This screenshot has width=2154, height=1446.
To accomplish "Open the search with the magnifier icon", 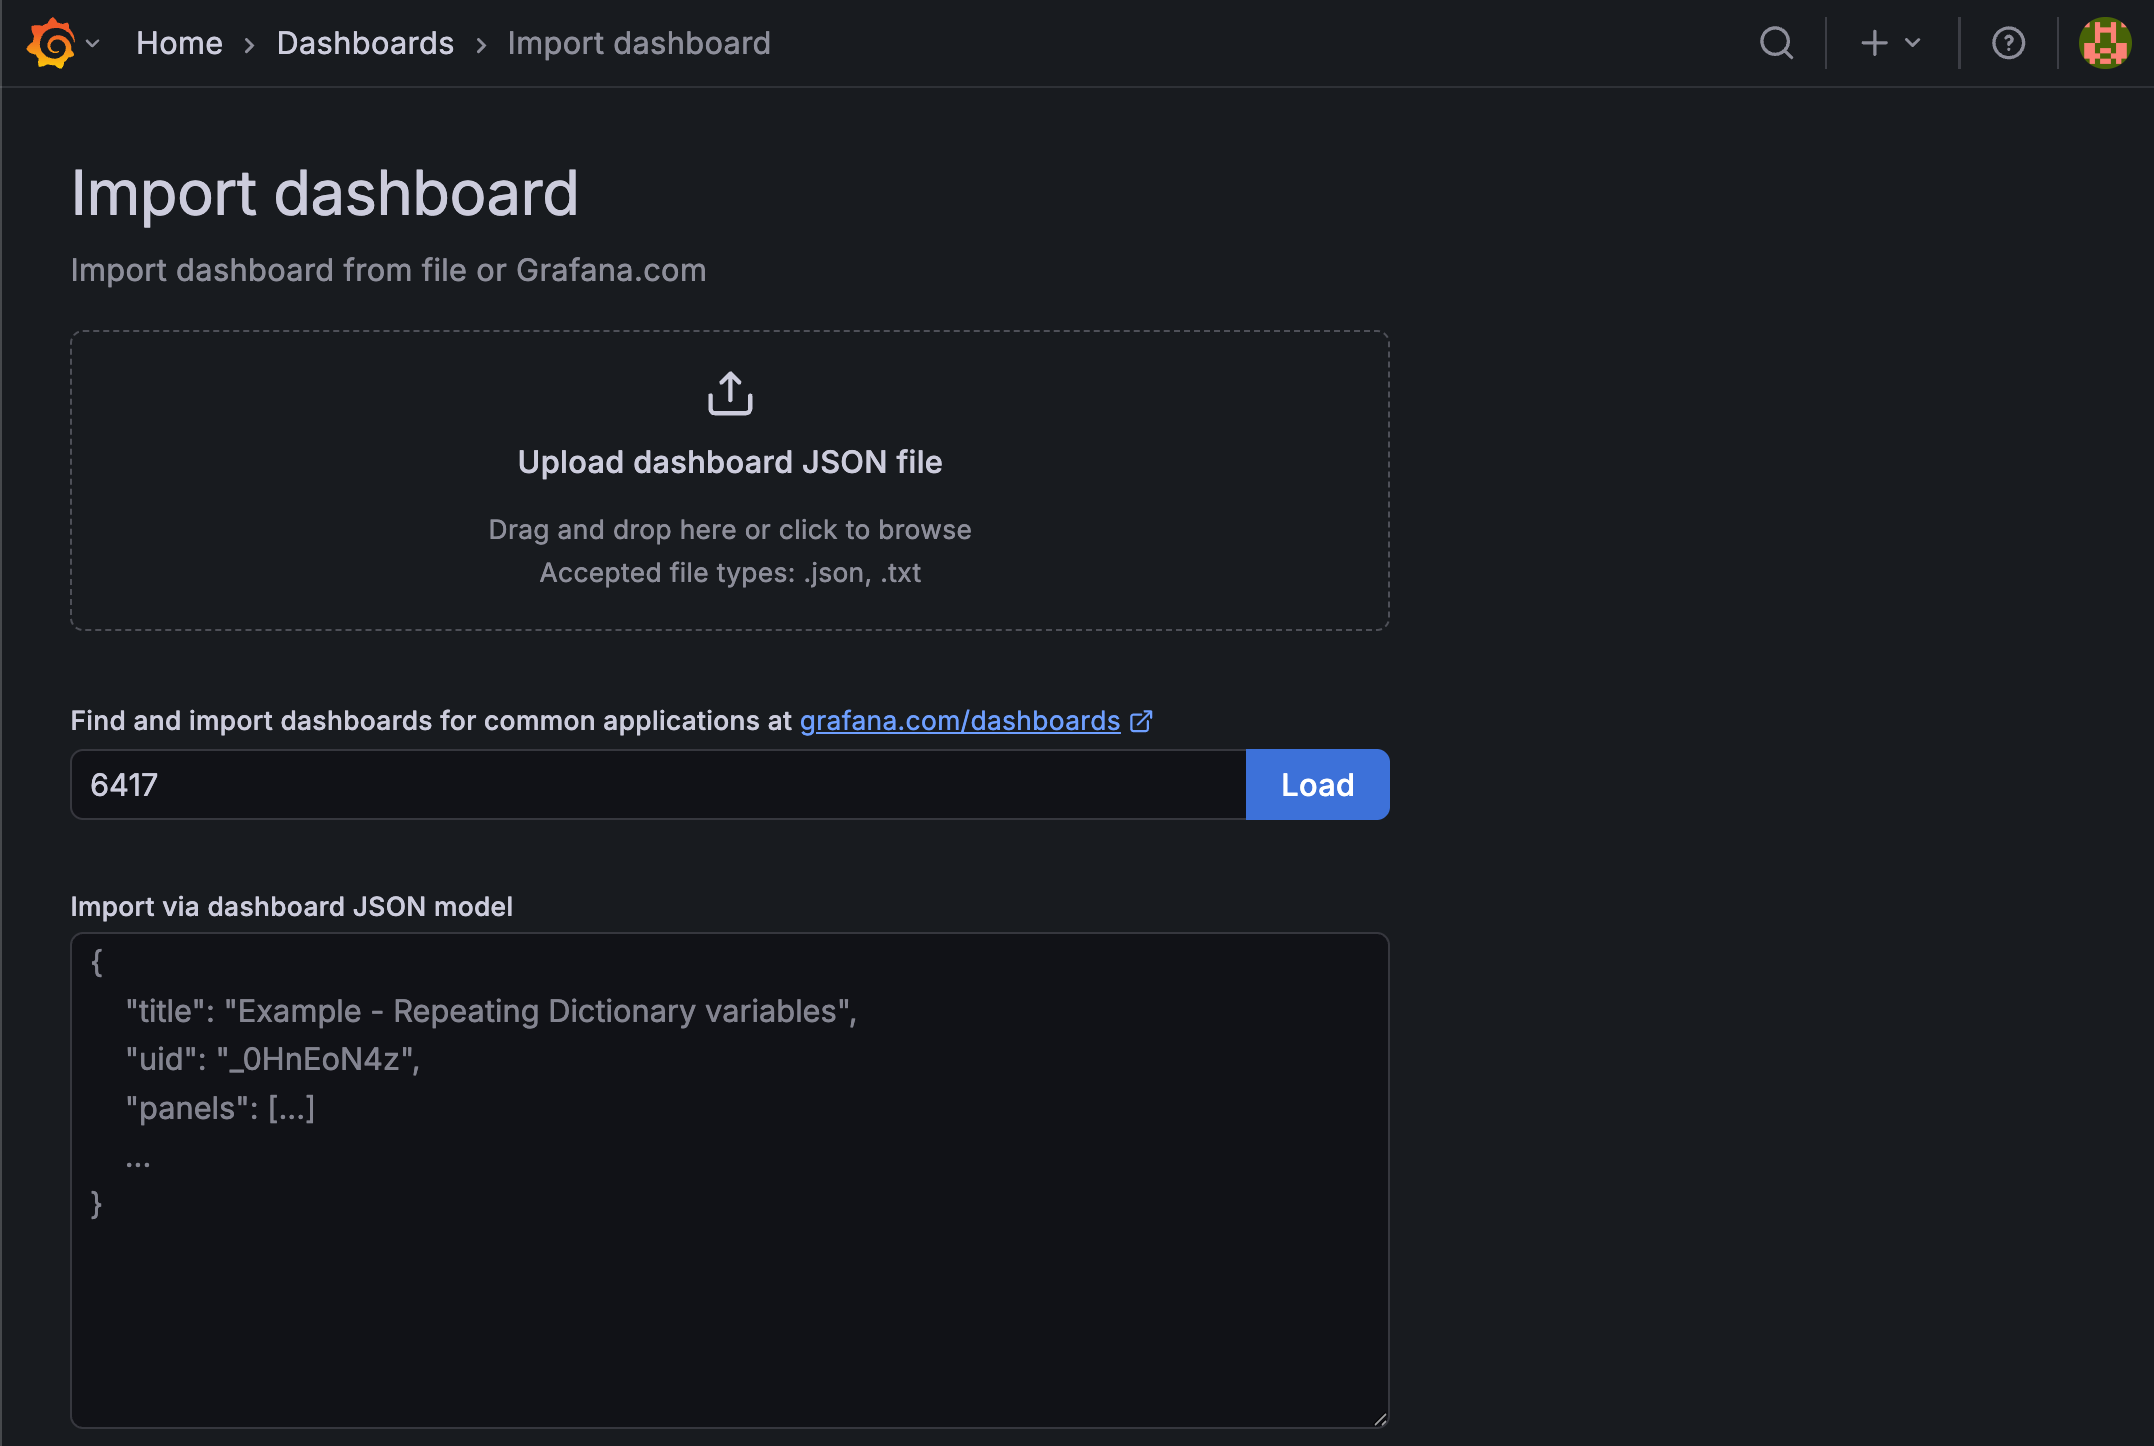I will pos(1775,43).
